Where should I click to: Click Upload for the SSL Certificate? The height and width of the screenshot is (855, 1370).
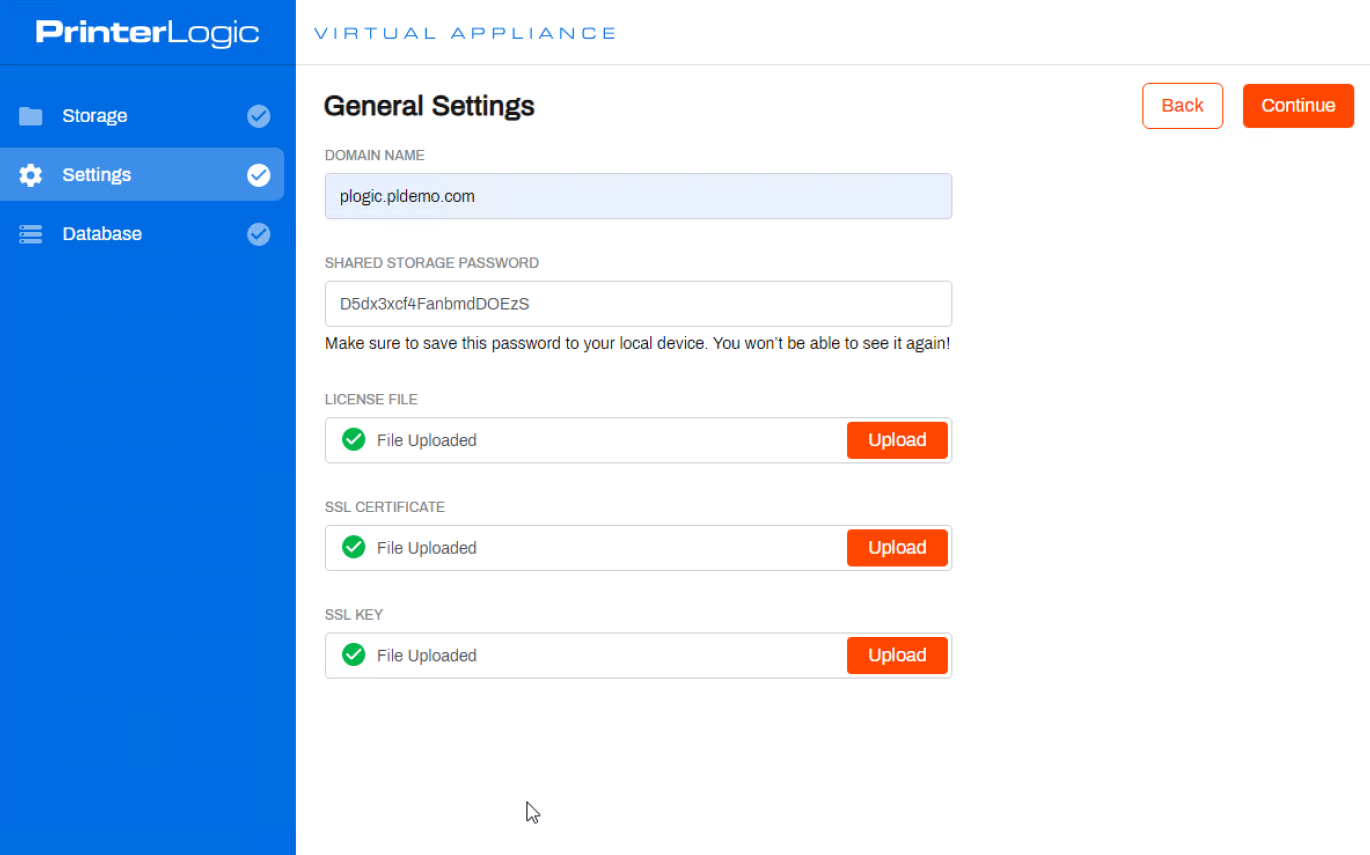point(896,547)
